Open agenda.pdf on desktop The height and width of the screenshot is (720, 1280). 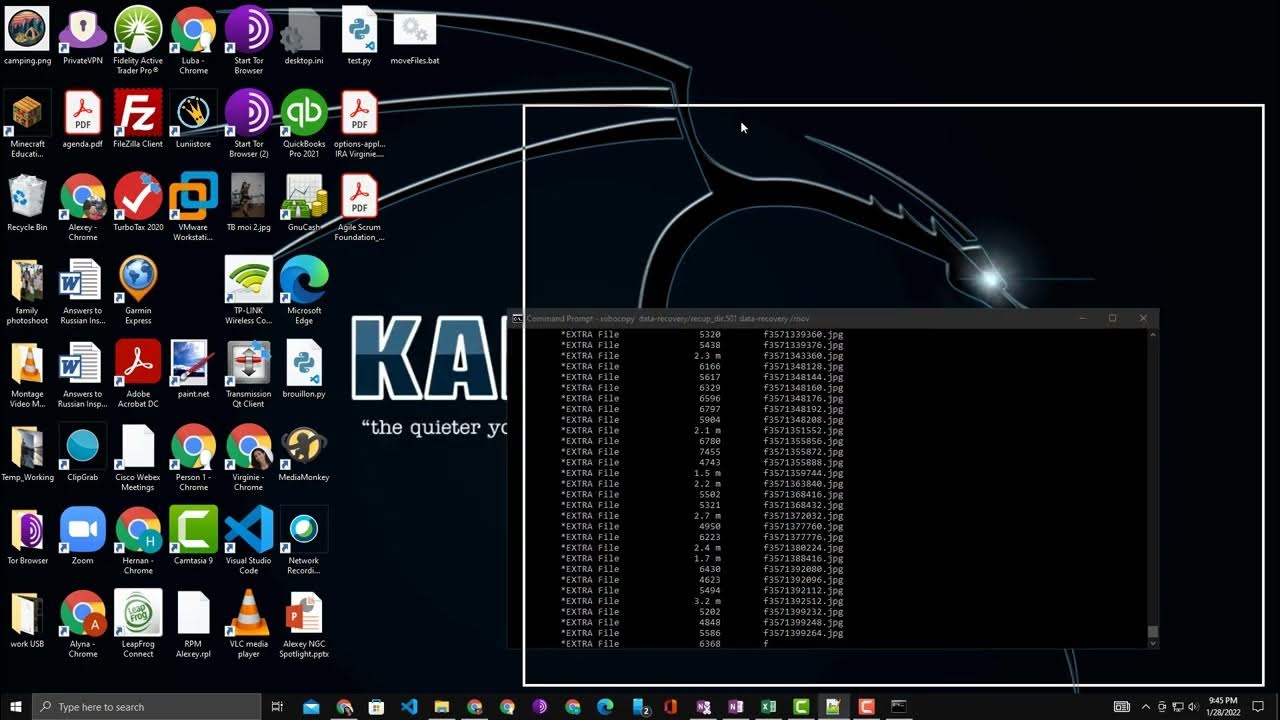pyautogui.click(x=83, y=120)
